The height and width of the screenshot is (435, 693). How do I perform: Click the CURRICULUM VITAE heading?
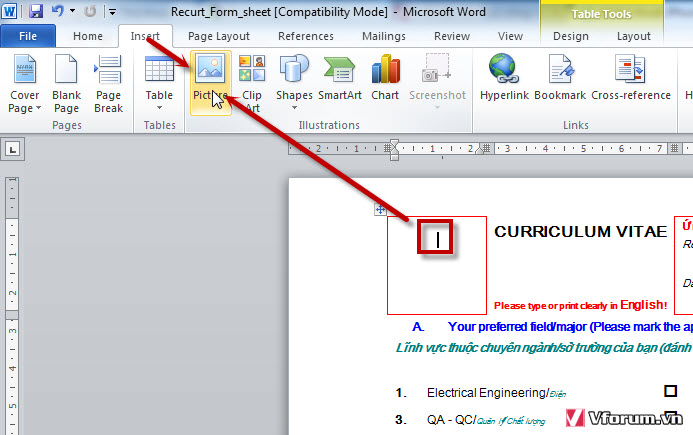[580, 232]
